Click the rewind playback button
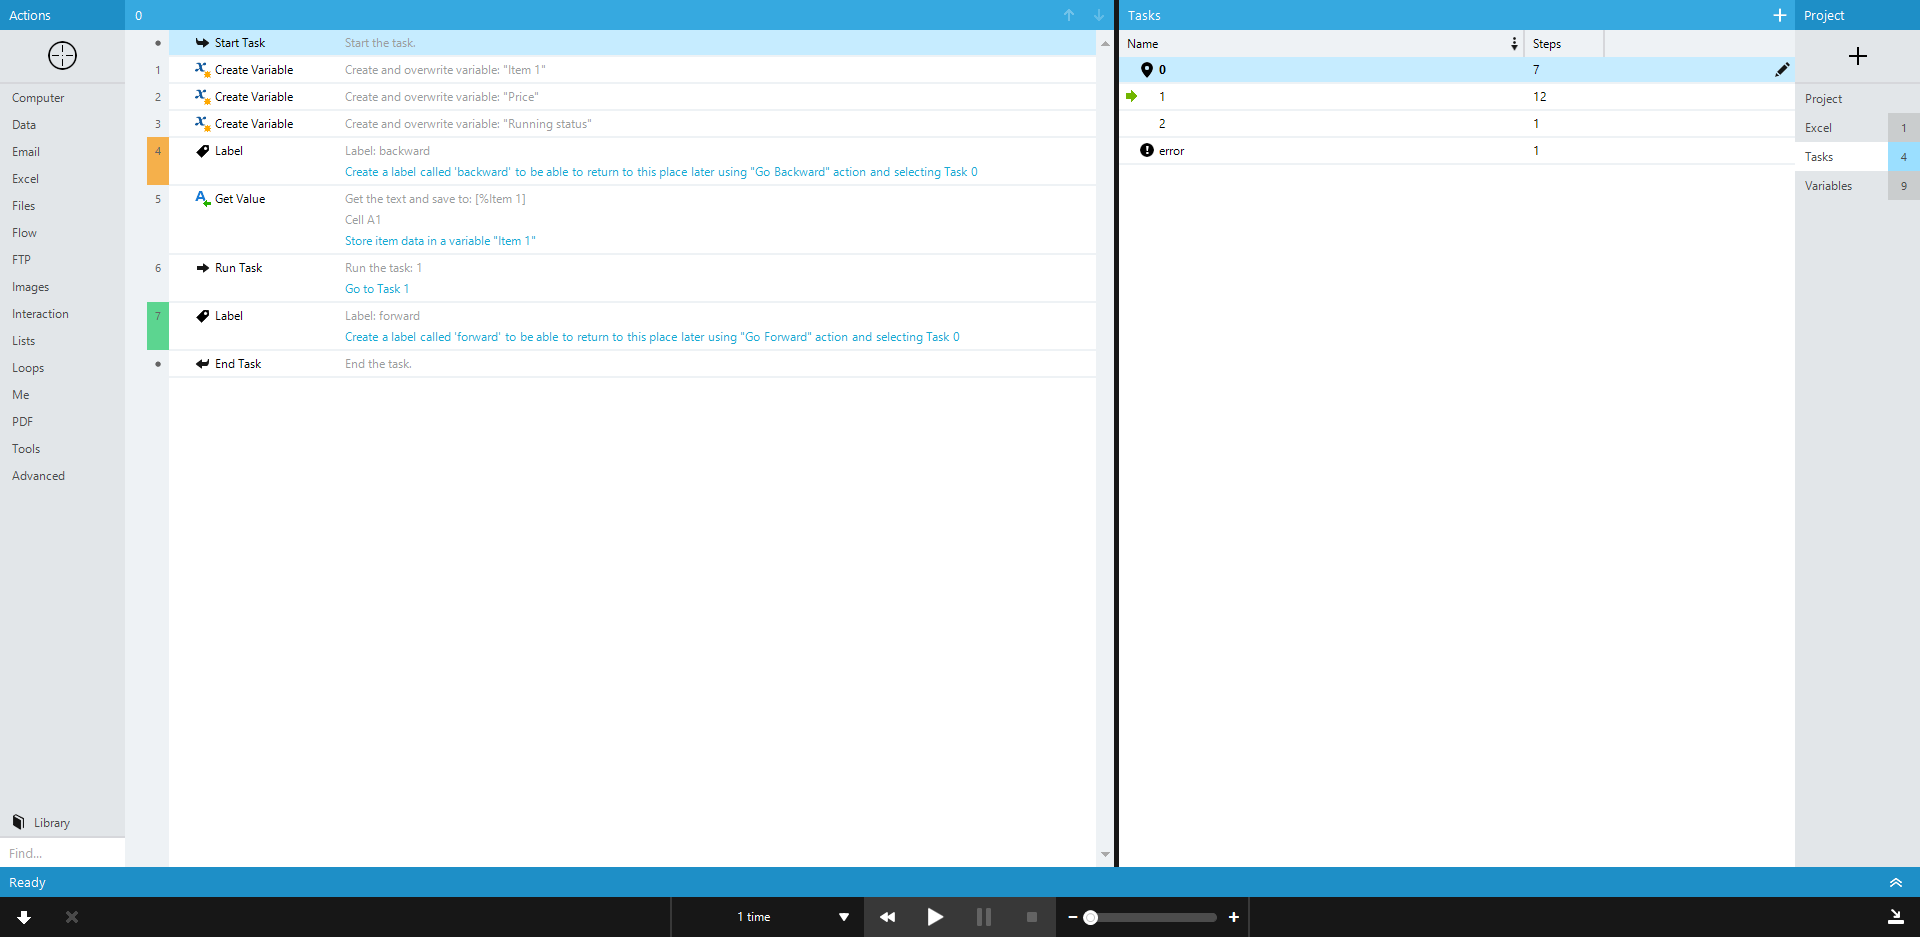 [x=887, y=917]
